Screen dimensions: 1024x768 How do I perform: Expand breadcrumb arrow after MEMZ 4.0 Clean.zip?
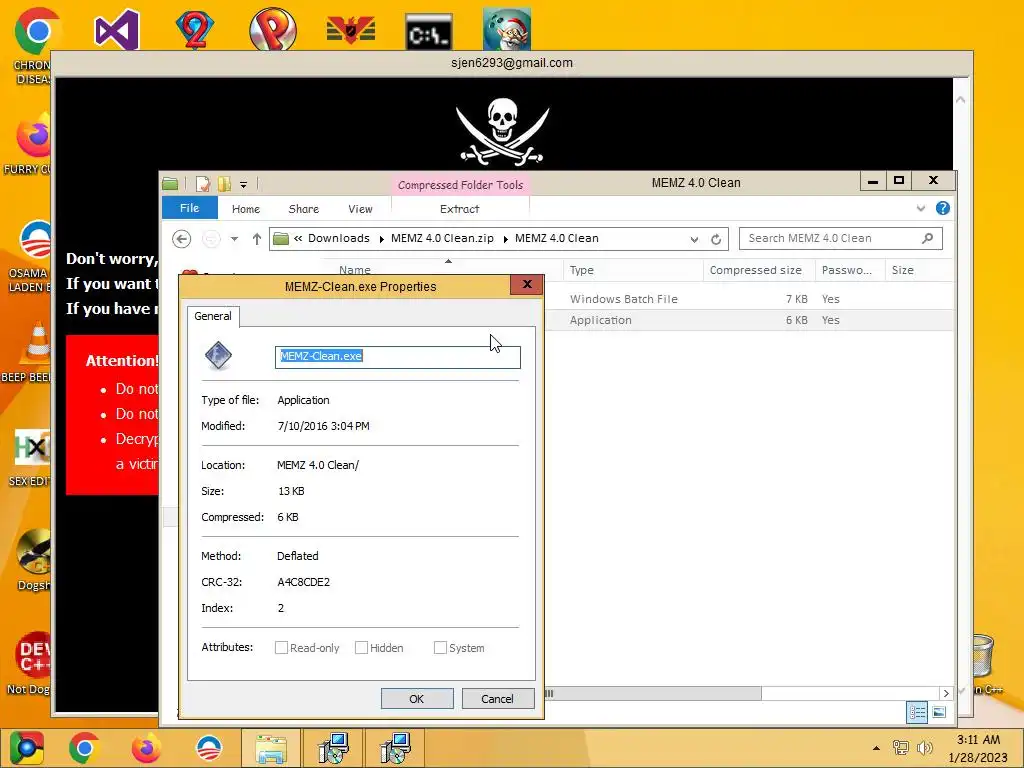click(505, 239)
